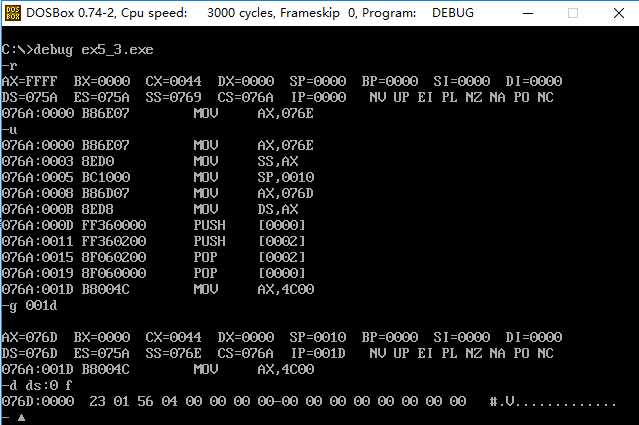Click opcode 'FF360000' at address 000D
639x425 pixels.
[114, 225]
